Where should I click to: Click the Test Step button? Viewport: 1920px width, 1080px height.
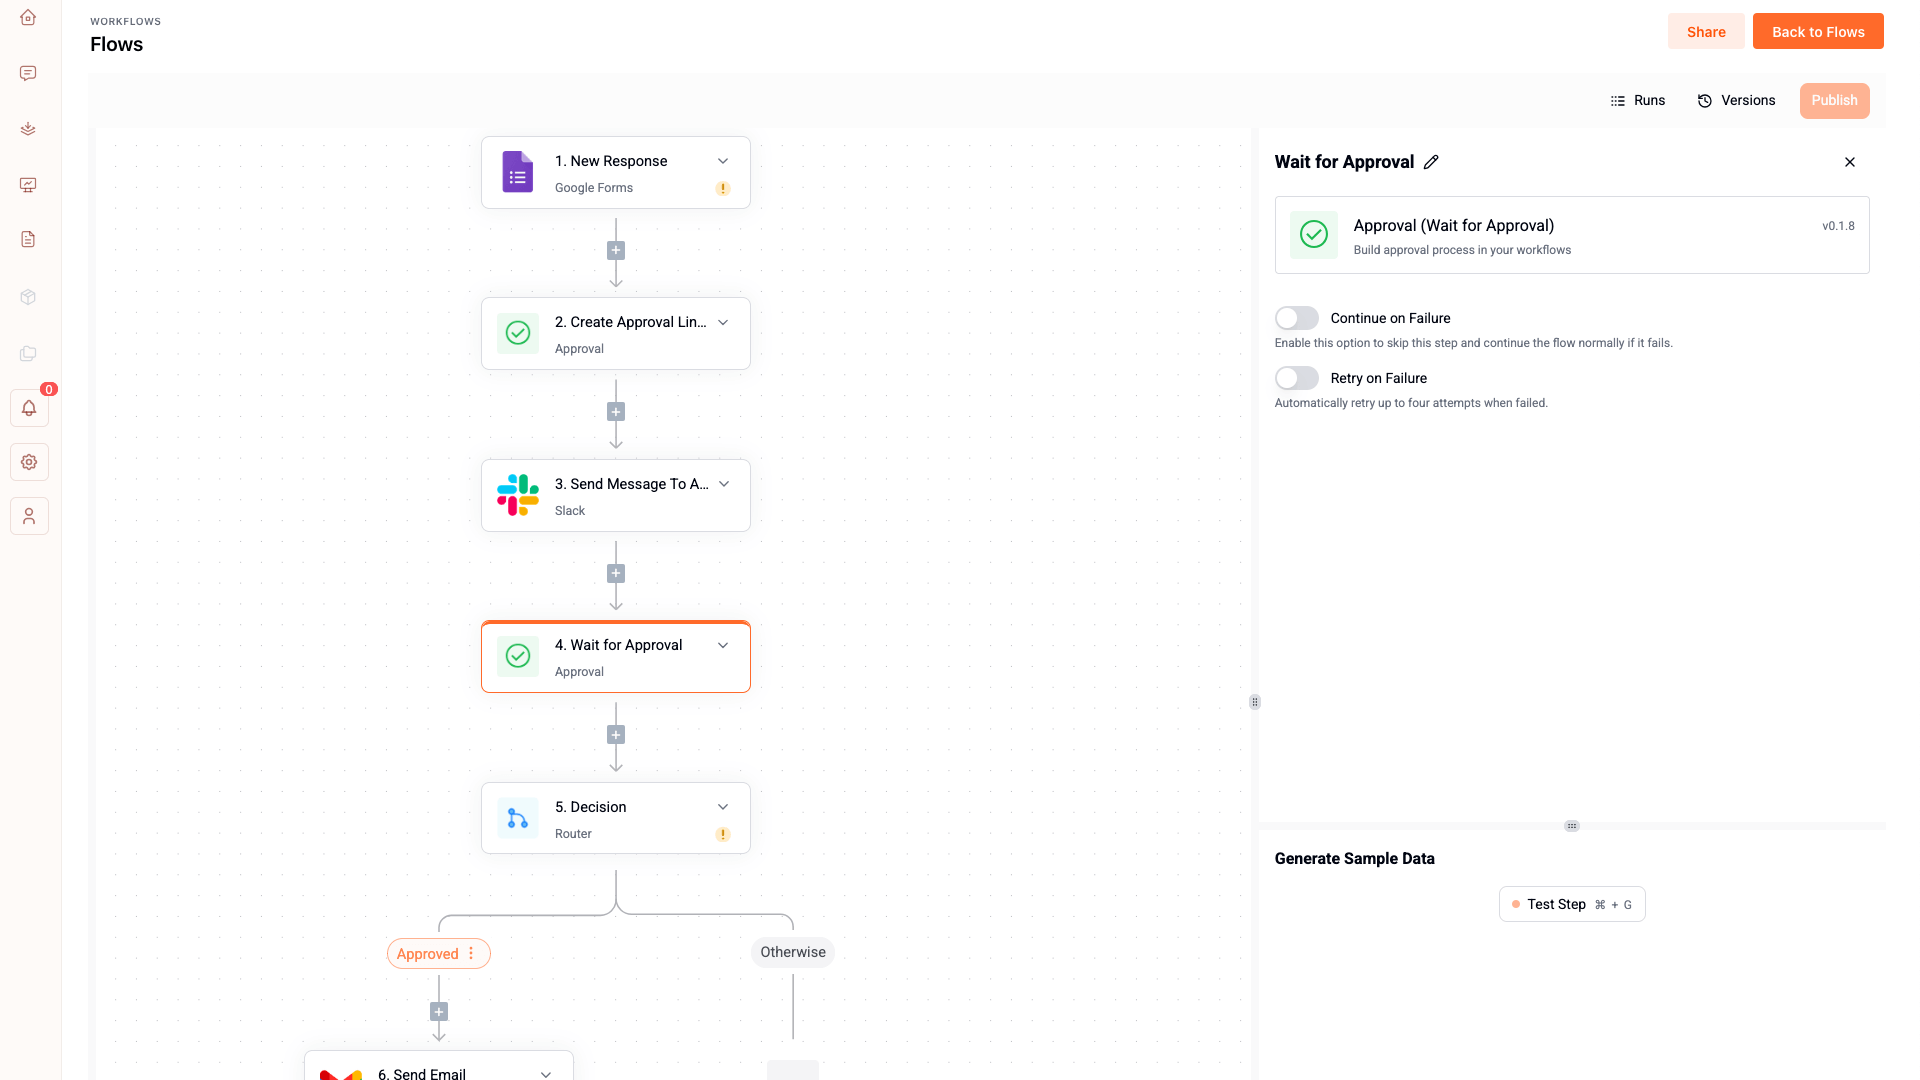tap(1571, 904)
